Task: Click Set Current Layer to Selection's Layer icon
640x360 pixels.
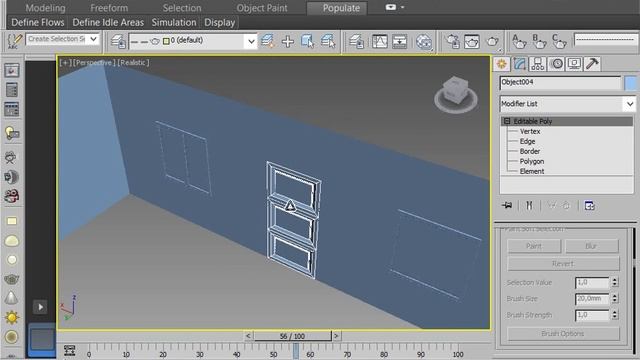Action: 328,41
